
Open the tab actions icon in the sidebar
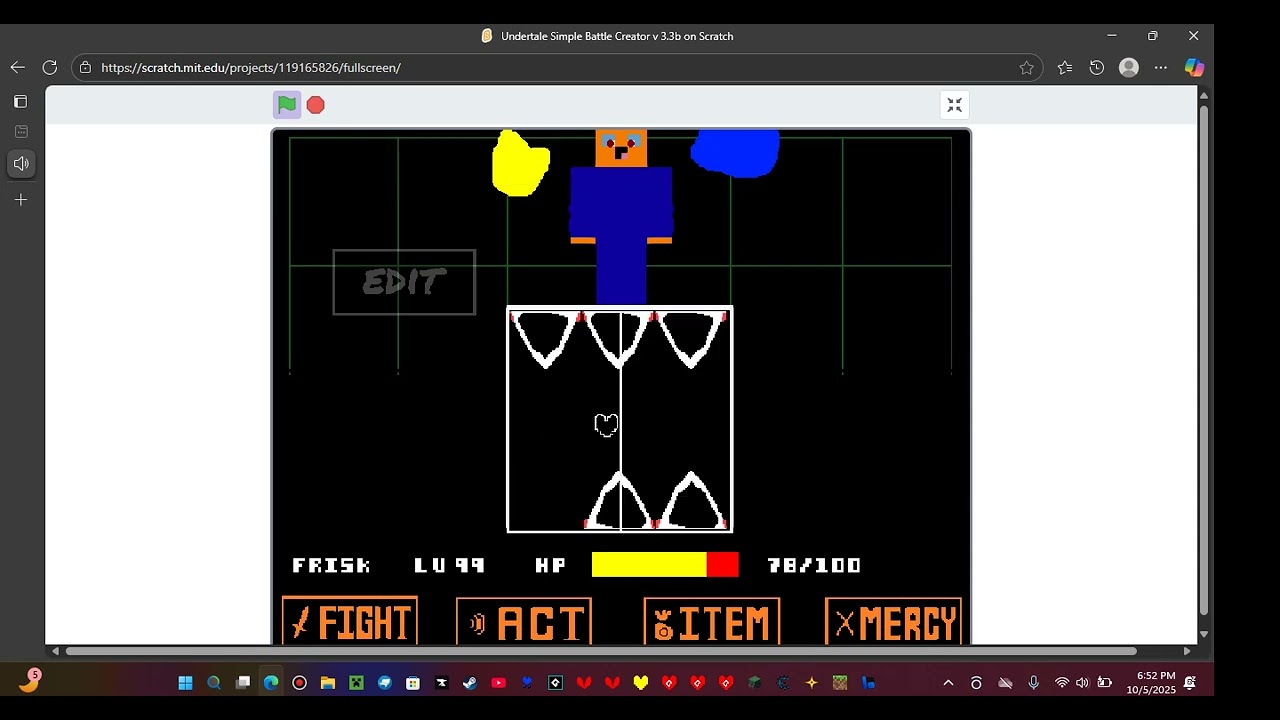[20, 101]
